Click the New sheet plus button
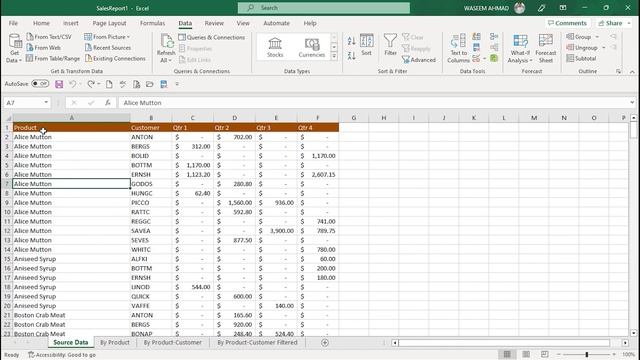 [x=325, y=343]
